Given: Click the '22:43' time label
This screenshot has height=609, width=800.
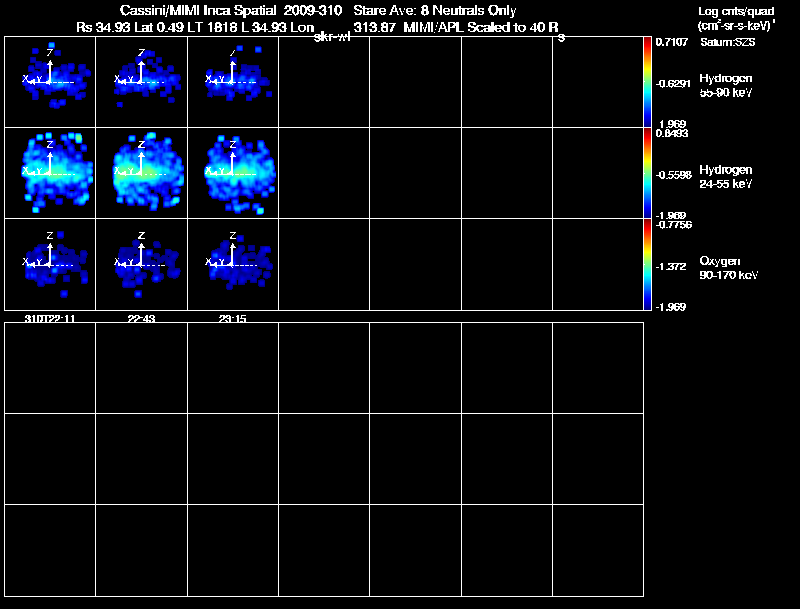Looking at the screenshot, I should 141,318.
